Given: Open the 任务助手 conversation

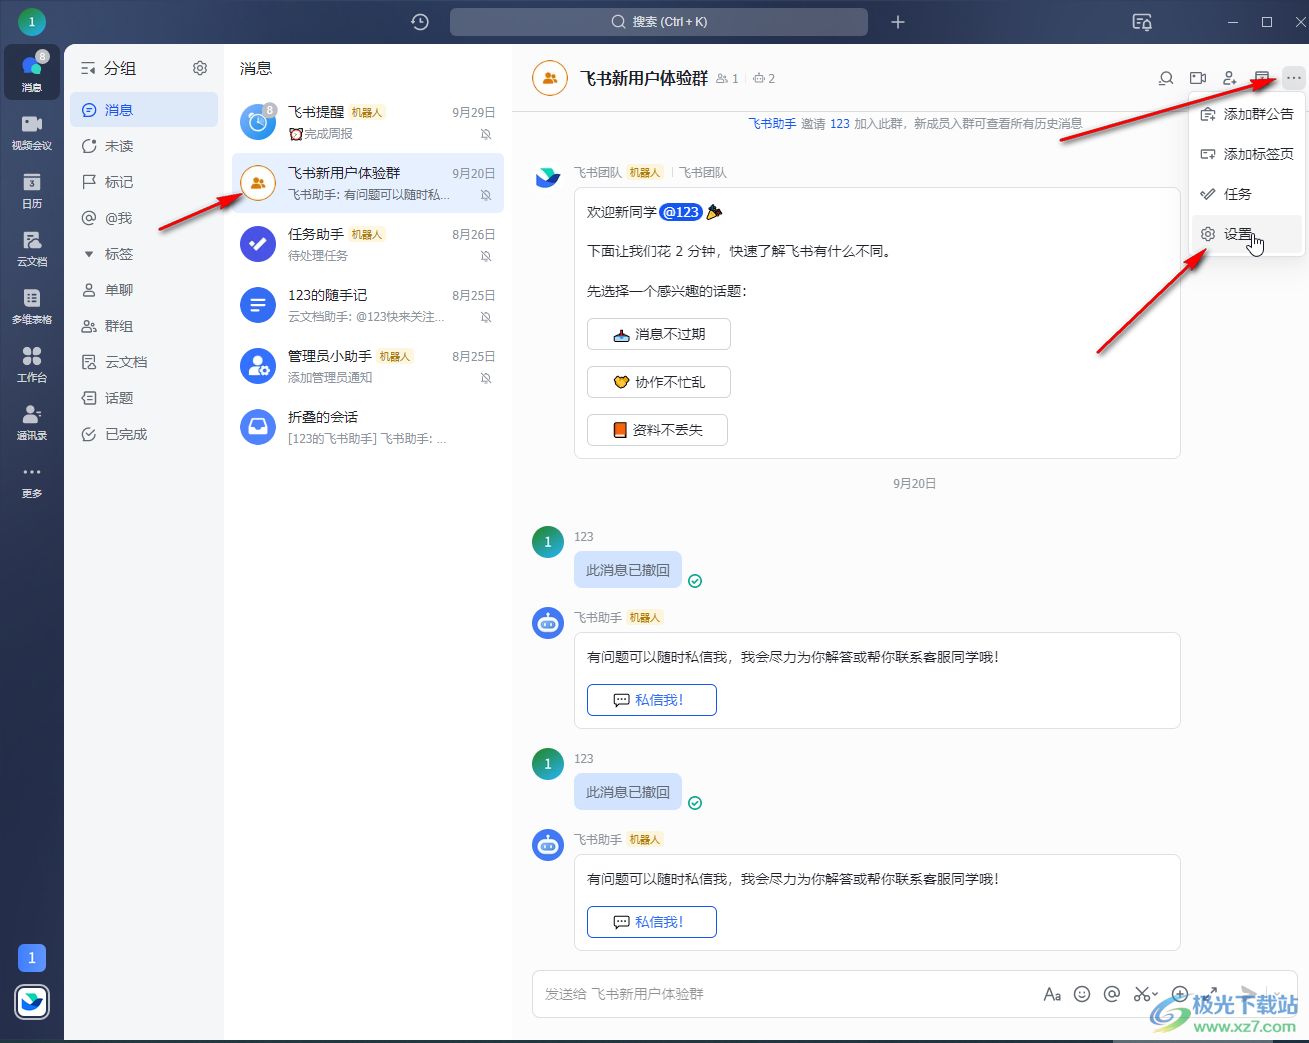Looking at the screenshot, I should 368,244.
